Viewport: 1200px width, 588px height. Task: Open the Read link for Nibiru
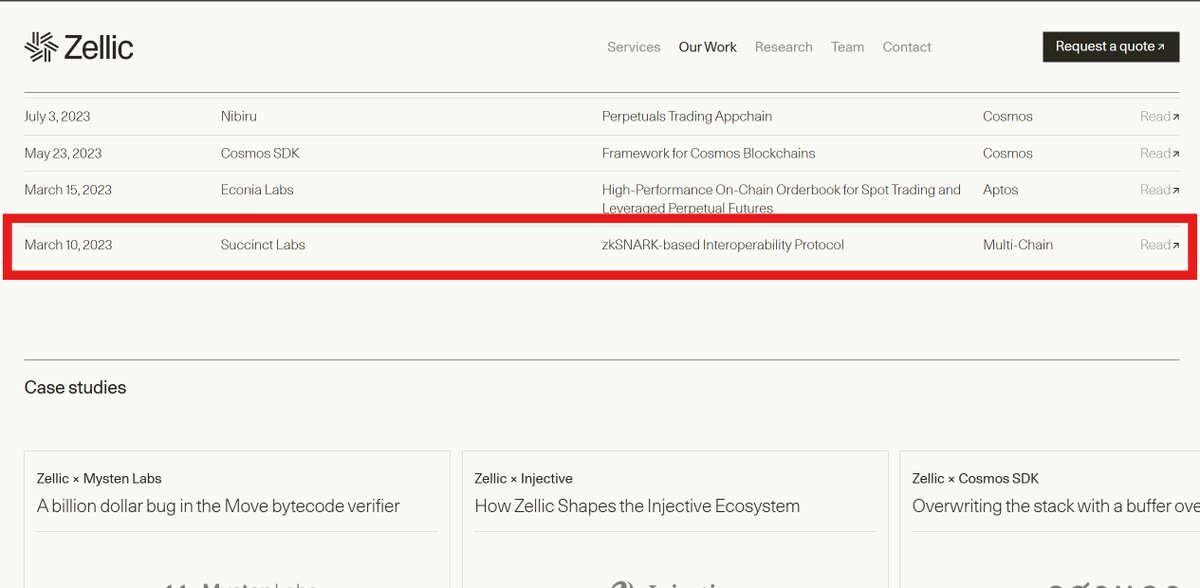pyautogui.click(x=1159, y=116)
